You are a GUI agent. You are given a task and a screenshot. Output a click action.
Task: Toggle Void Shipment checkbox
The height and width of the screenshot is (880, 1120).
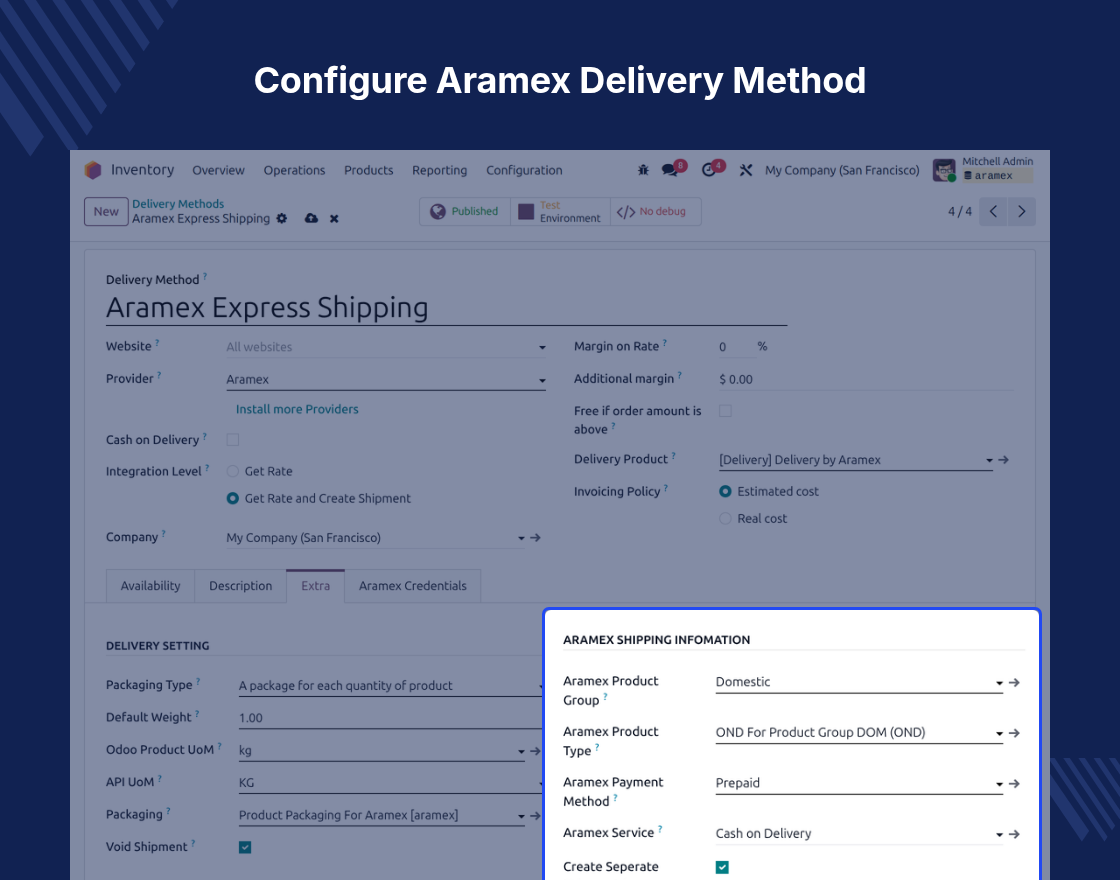click(x=245, y=847)
